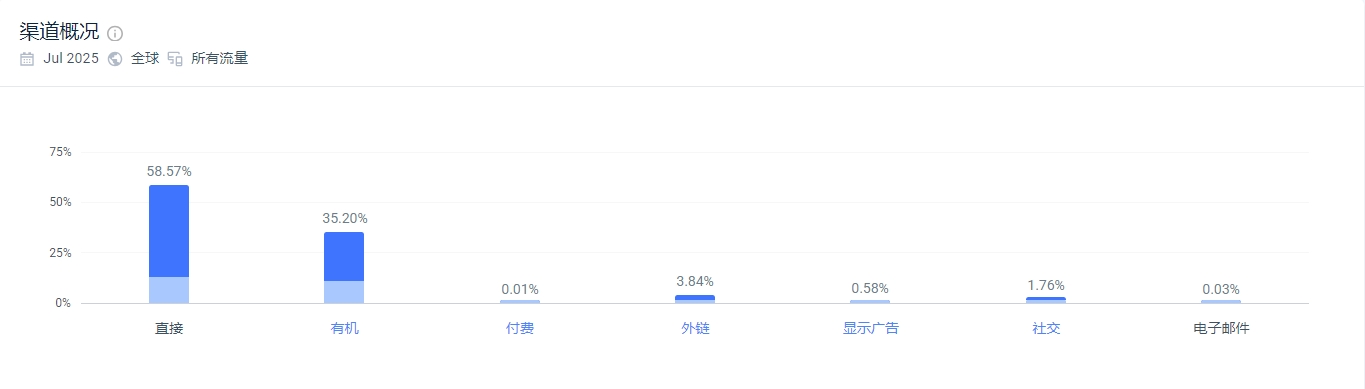This screenshot has width=1365, height=389.
Task: Open the 有机 channel link
Action: coord(344,328)
